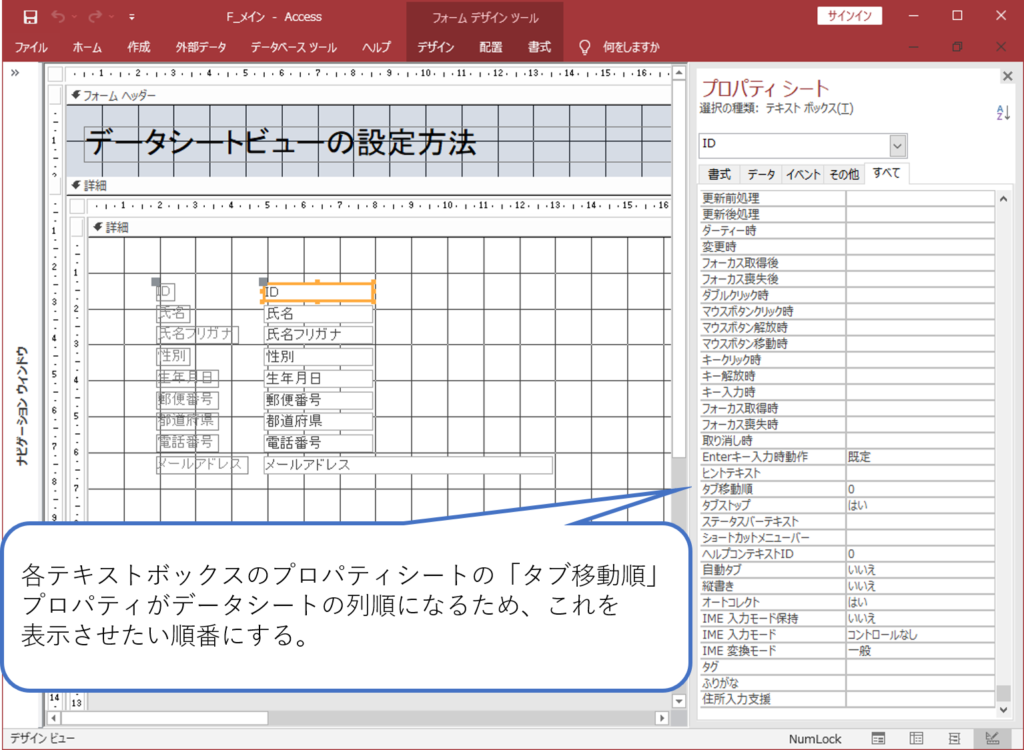Open the Customize Quick Access Toolbar dropdown
This screenshot has width=1024, height=750.
tap(132, 17)
